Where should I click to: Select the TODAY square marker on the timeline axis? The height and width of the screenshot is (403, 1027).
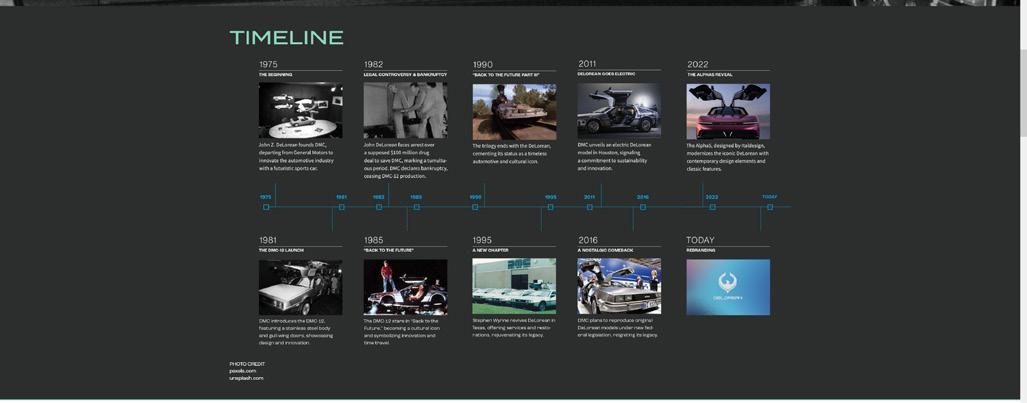[770, 207]
